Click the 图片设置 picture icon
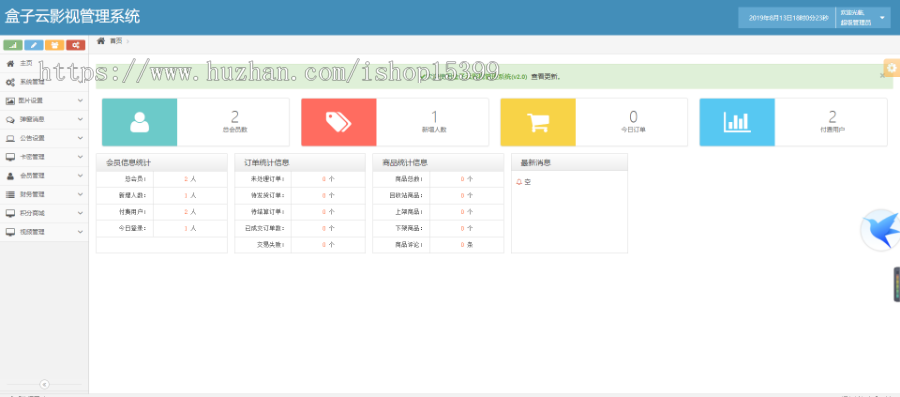 pyautogui.click(x=10, y=101)
